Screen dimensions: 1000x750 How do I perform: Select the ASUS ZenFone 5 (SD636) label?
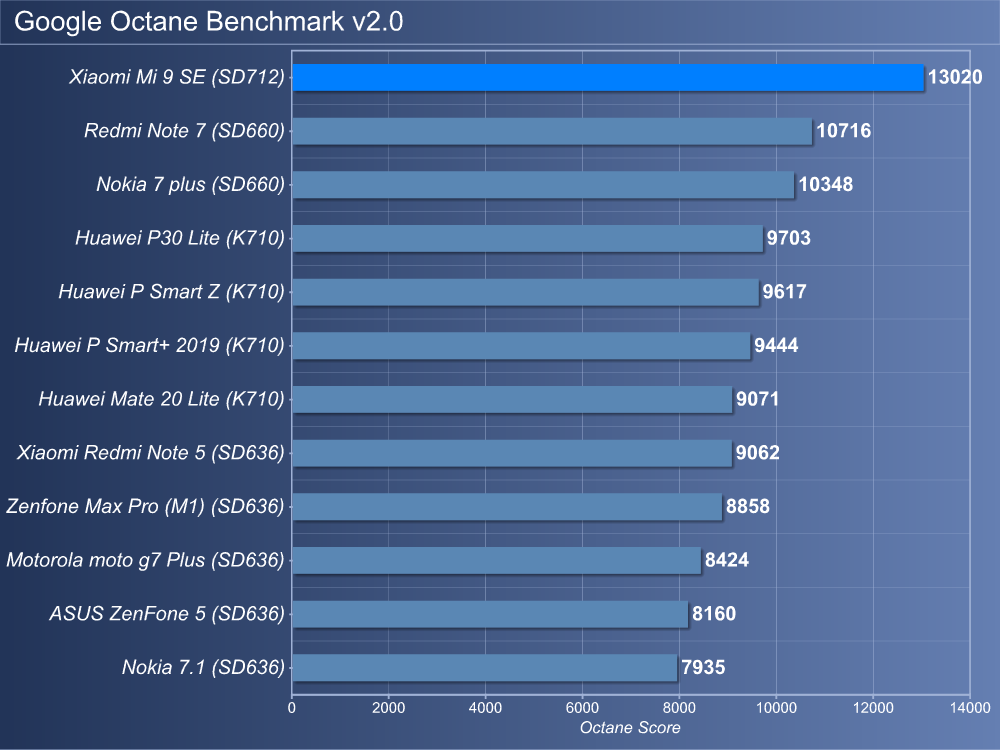pyautogui.click(x=167, y=613)
